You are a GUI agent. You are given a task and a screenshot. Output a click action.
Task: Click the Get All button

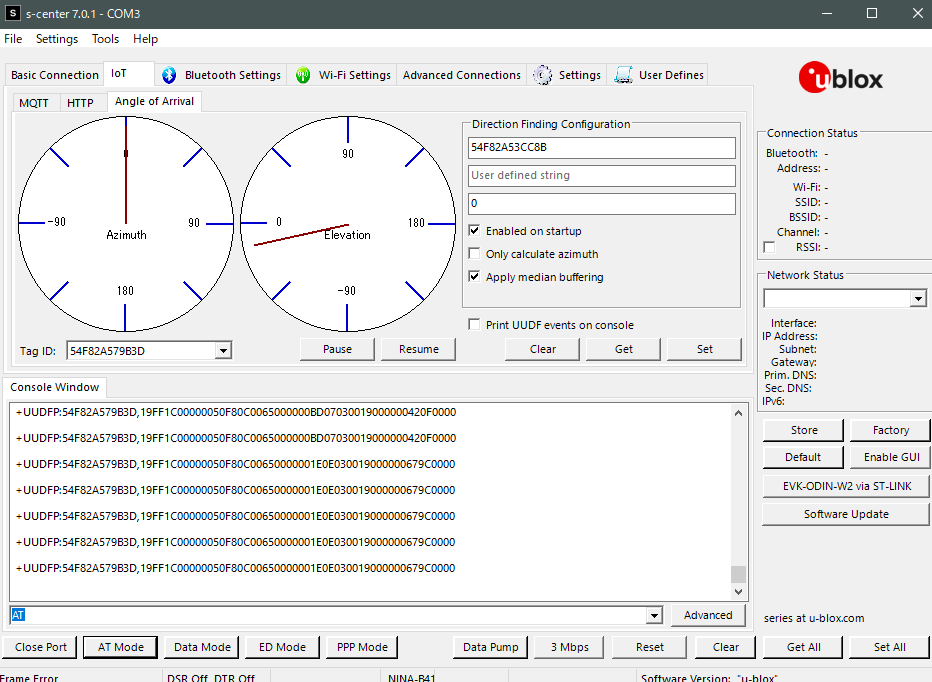803,647
